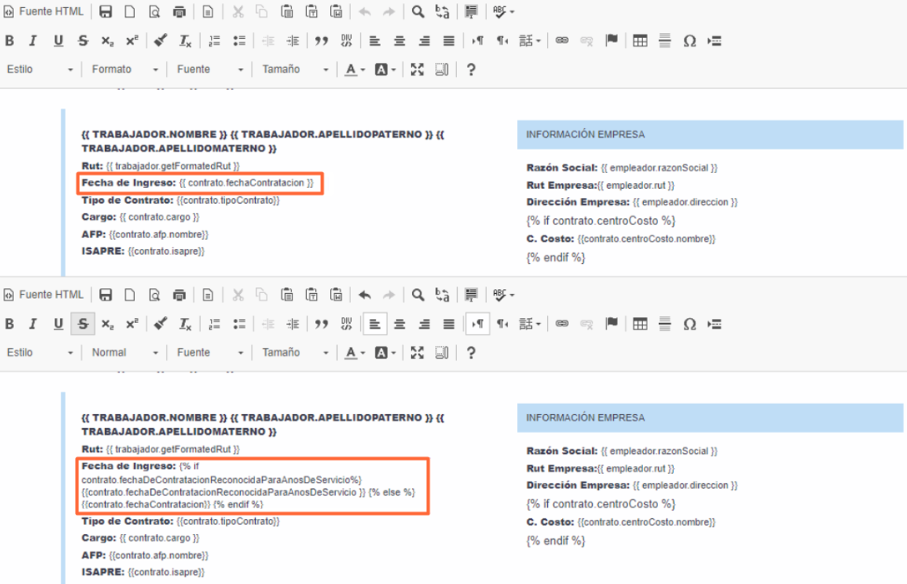Toggle Bold in the upper editor toolbar
907x584 pixels.
(9, 40)
